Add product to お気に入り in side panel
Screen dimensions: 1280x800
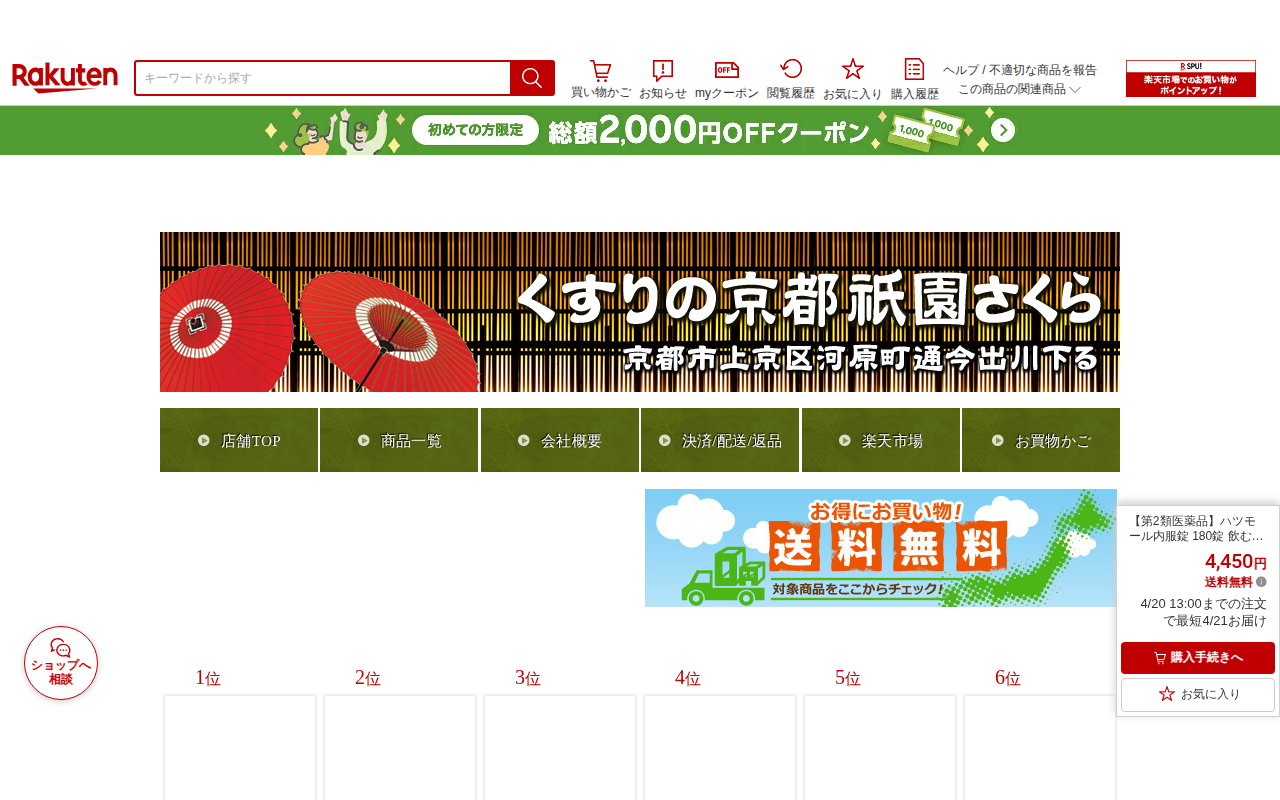[x=1198, y=694]
